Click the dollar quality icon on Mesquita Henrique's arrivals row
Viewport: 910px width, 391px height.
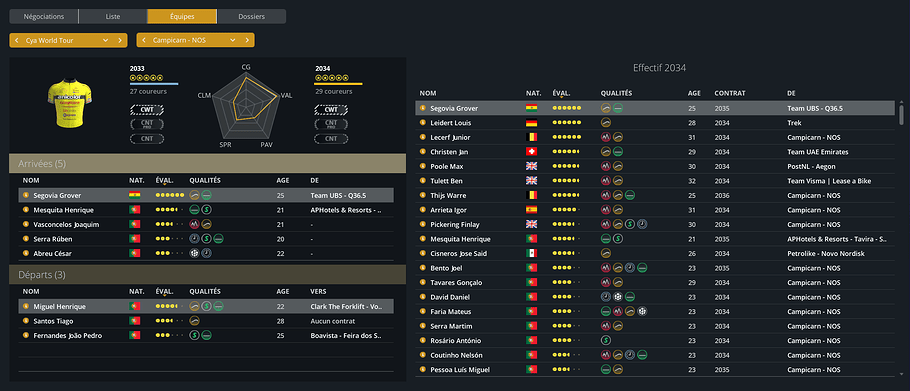tap(206, 210)
